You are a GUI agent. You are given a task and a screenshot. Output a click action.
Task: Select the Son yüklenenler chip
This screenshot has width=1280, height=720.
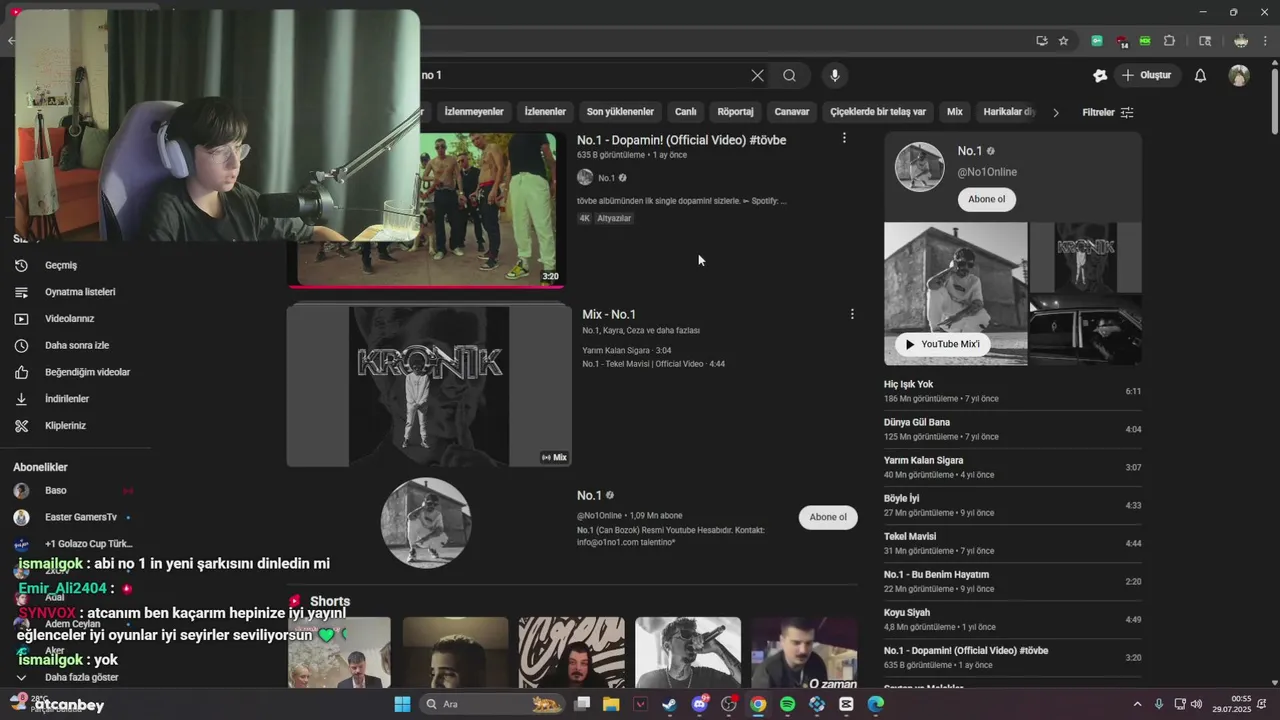tap(620, 112)
